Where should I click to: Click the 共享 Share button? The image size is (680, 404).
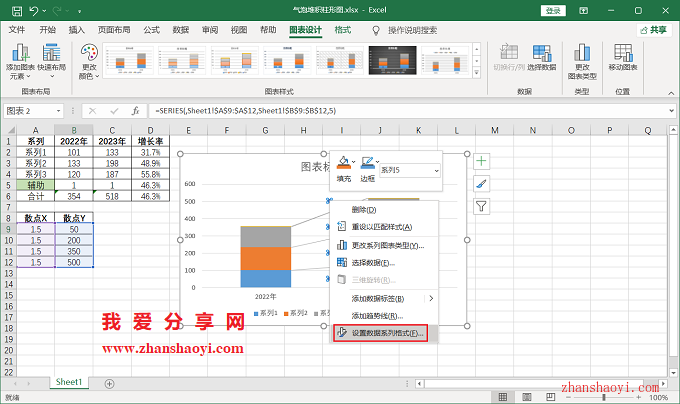(x=654, y=30)
